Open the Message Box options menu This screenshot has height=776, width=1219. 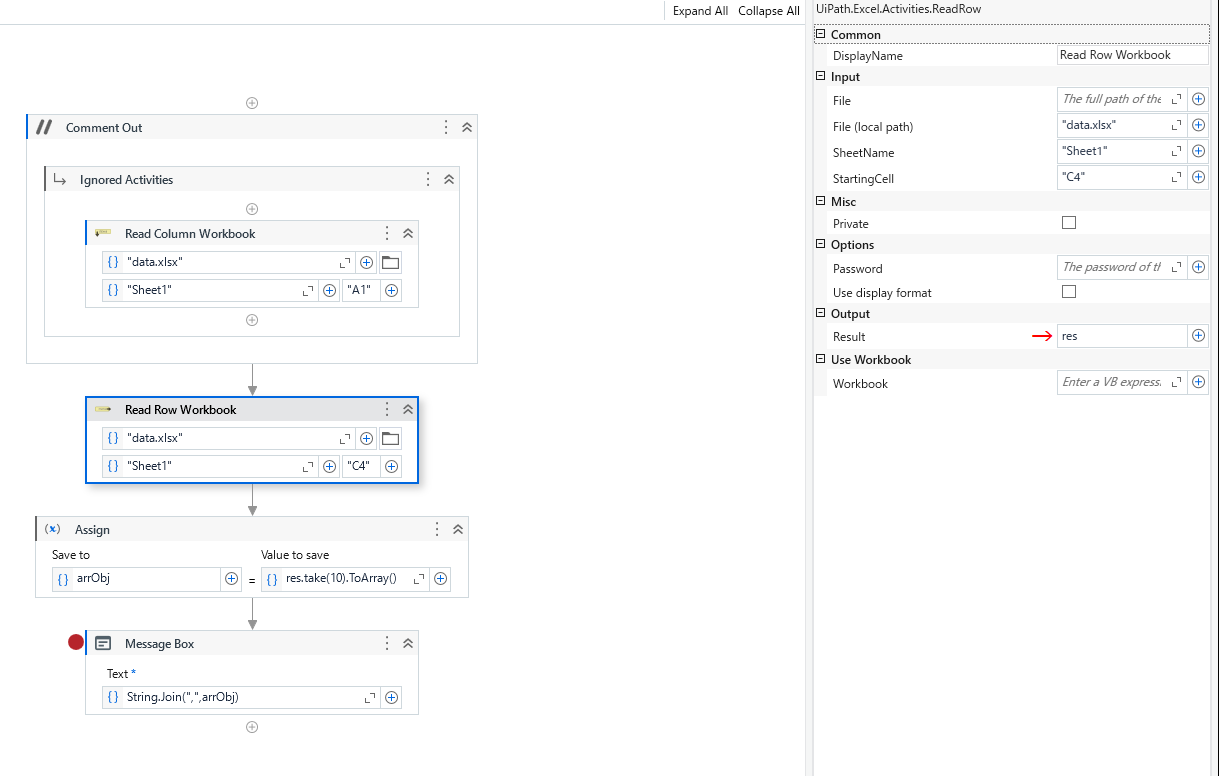pyautogui.click(x=387, y=644)
